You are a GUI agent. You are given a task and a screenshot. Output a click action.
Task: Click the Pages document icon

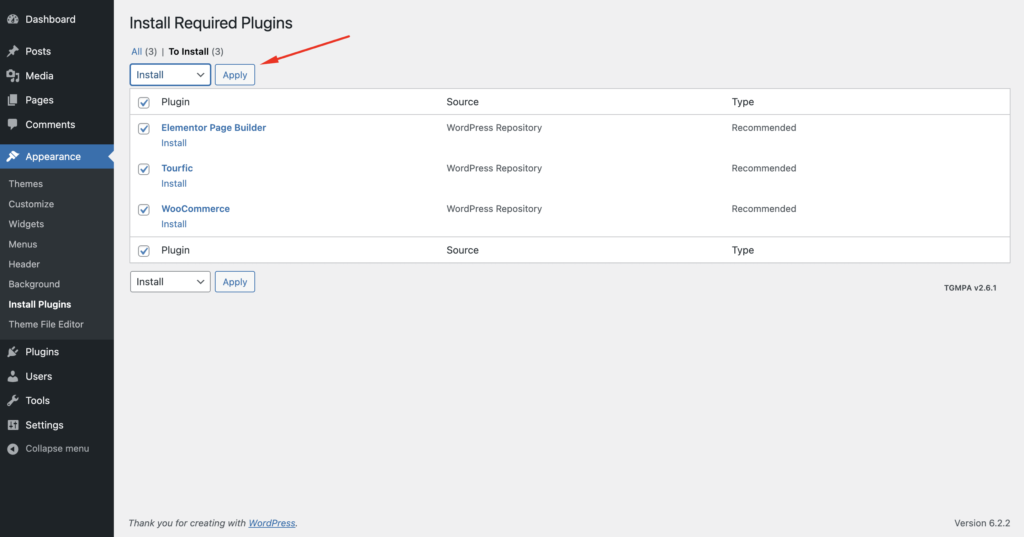[x=12, y=100]
